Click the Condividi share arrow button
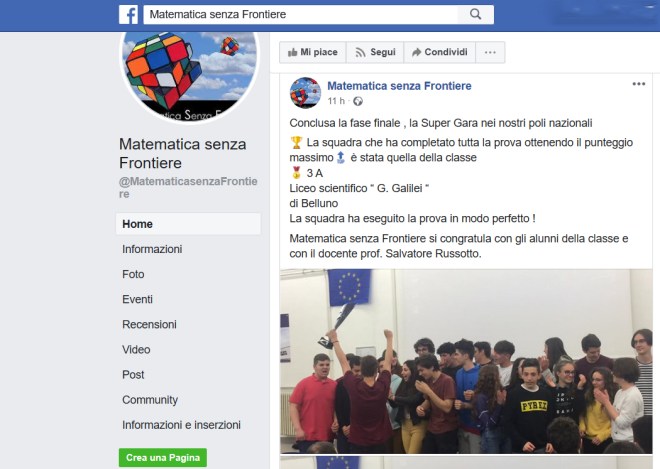The image size is (660, 469). [439, 52]
